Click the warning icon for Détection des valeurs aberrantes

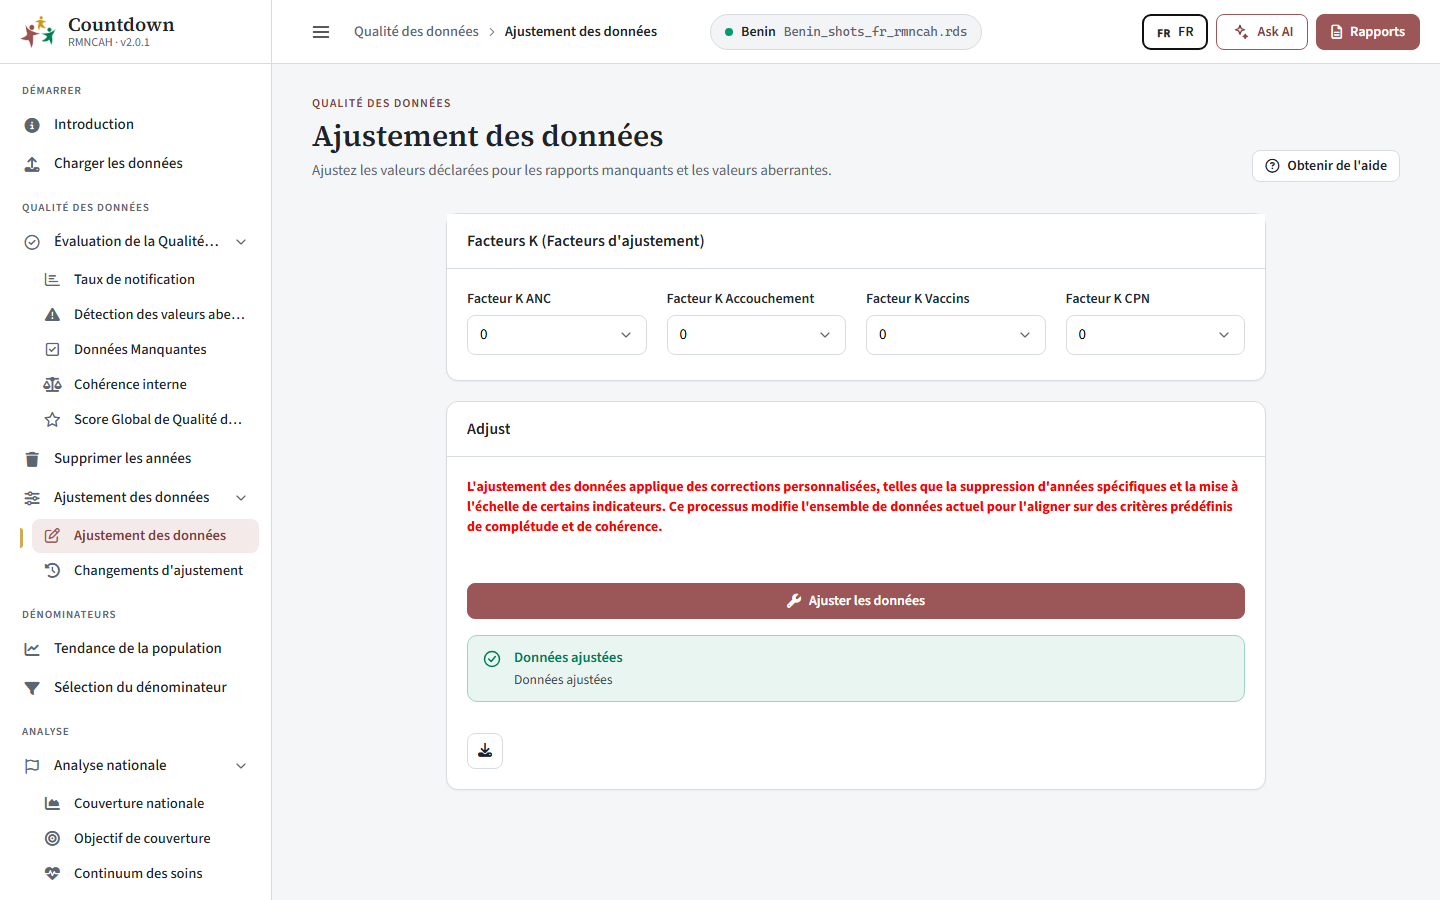(52, 315)
